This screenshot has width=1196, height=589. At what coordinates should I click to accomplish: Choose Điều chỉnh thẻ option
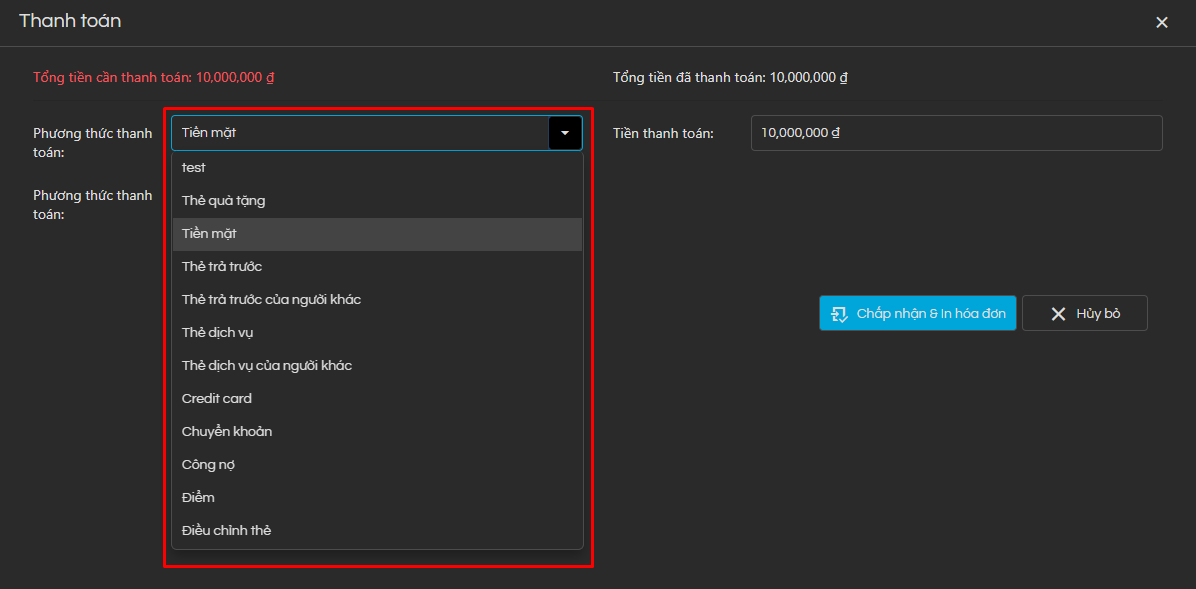tap(226, 531)
